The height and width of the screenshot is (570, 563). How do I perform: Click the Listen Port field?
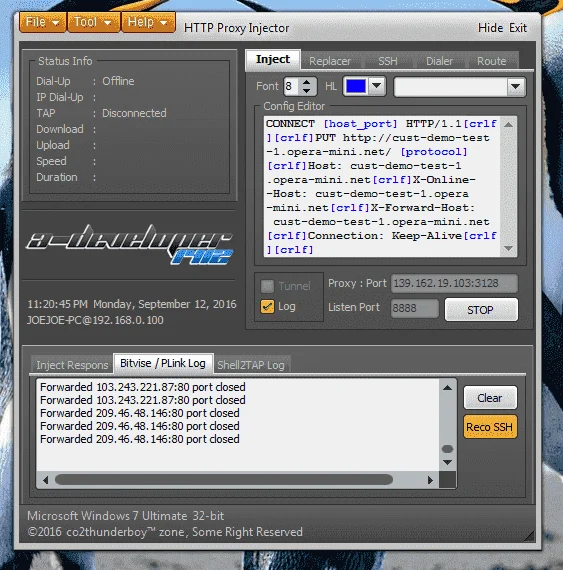point(415,308)
